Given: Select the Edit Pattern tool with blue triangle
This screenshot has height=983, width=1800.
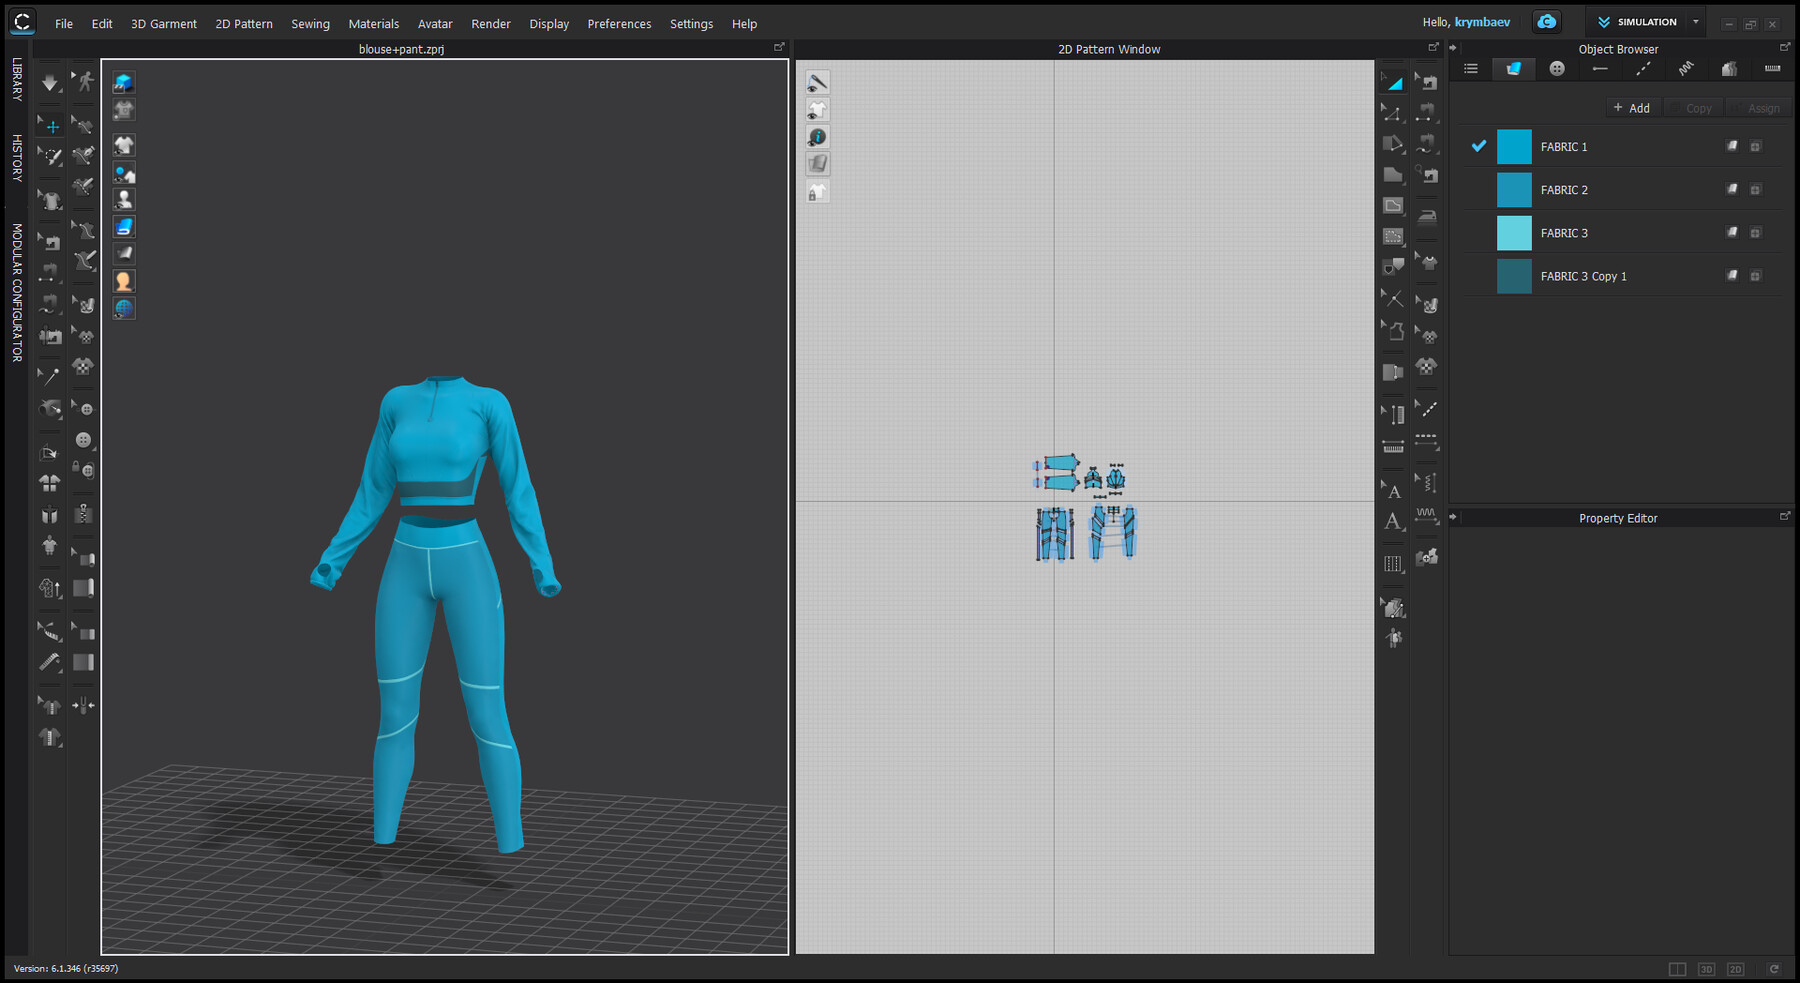Looking at the screenshot, I should click(1393, 83).
